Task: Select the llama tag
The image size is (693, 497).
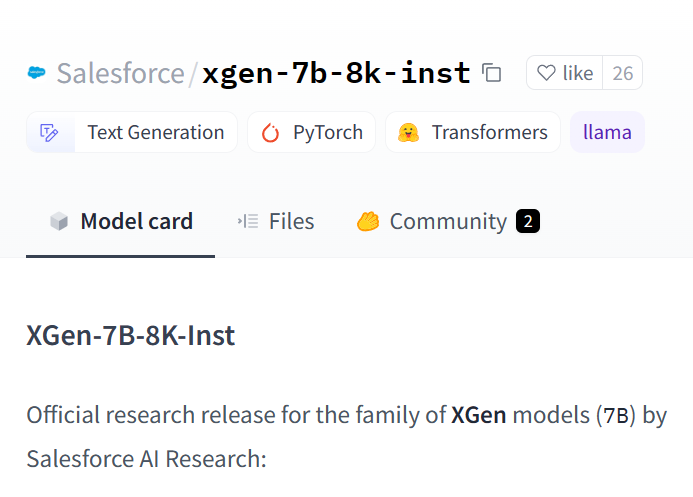Action: coord(607,132)
